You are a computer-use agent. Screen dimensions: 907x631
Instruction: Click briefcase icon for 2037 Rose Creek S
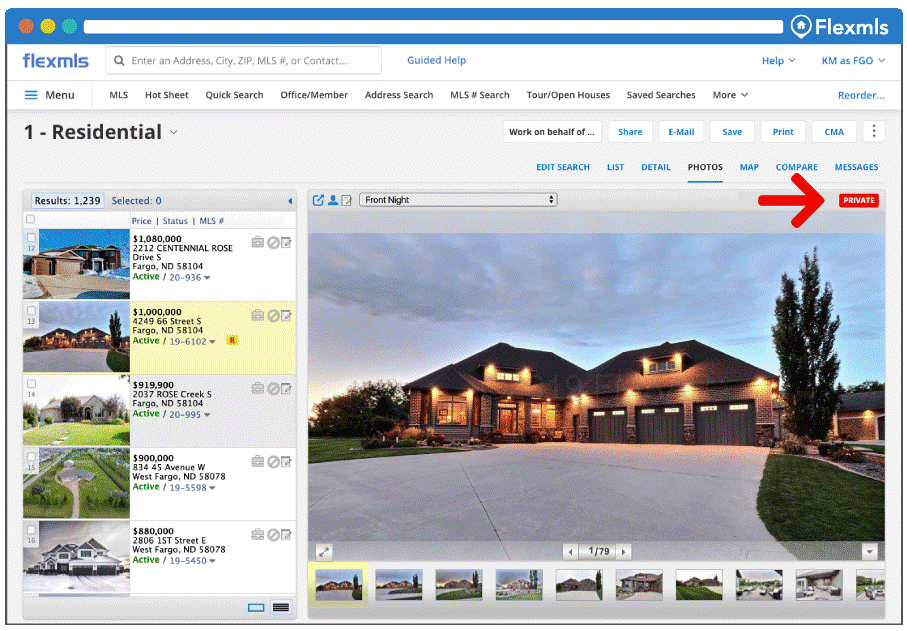(258, 388)
